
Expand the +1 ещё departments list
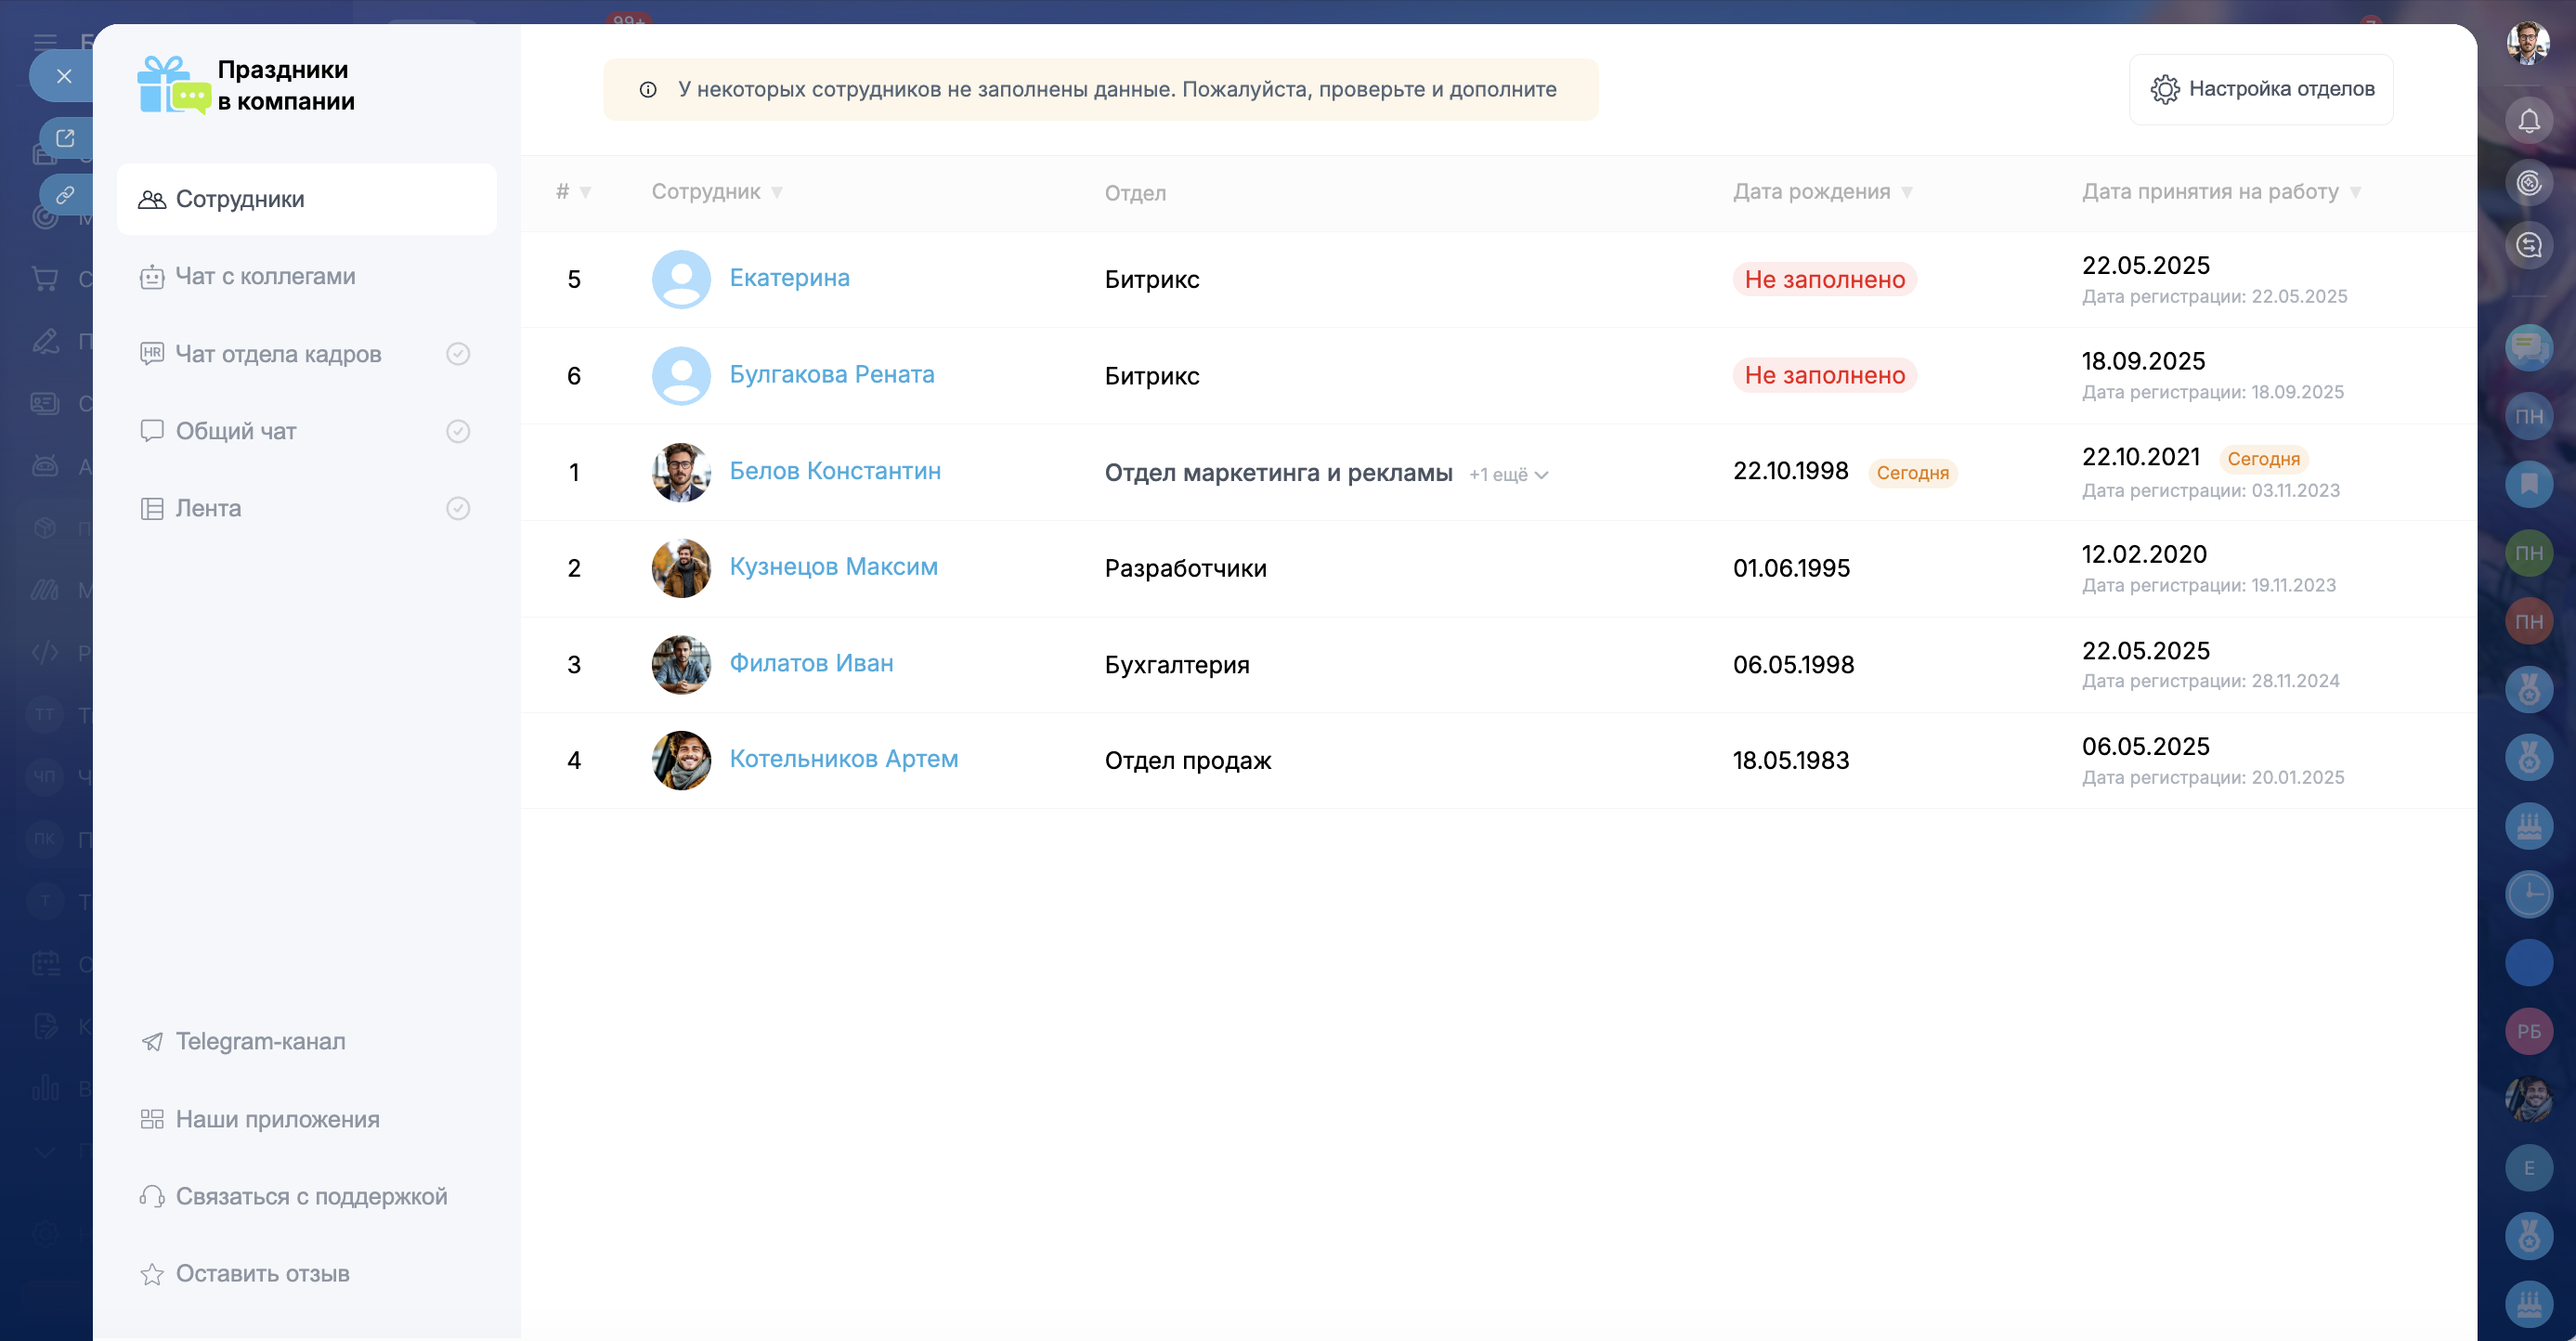(x=1508, y=475)
